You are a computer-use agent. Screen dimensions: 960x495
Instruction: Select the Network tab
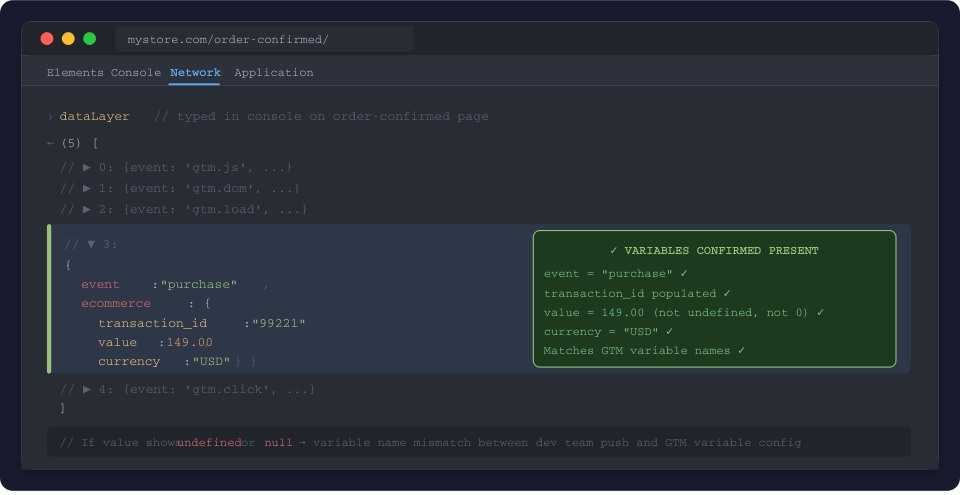pos(195,73)
